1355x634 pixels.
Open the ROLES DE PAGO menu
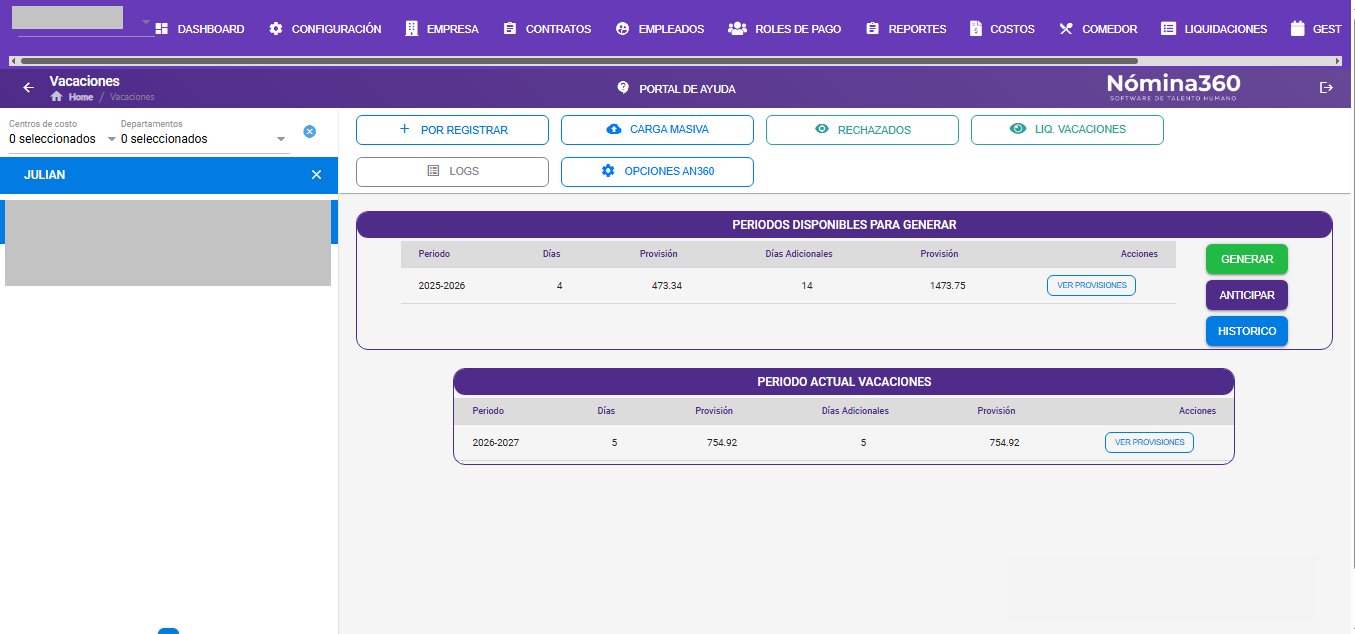click(x=784, y=29)
